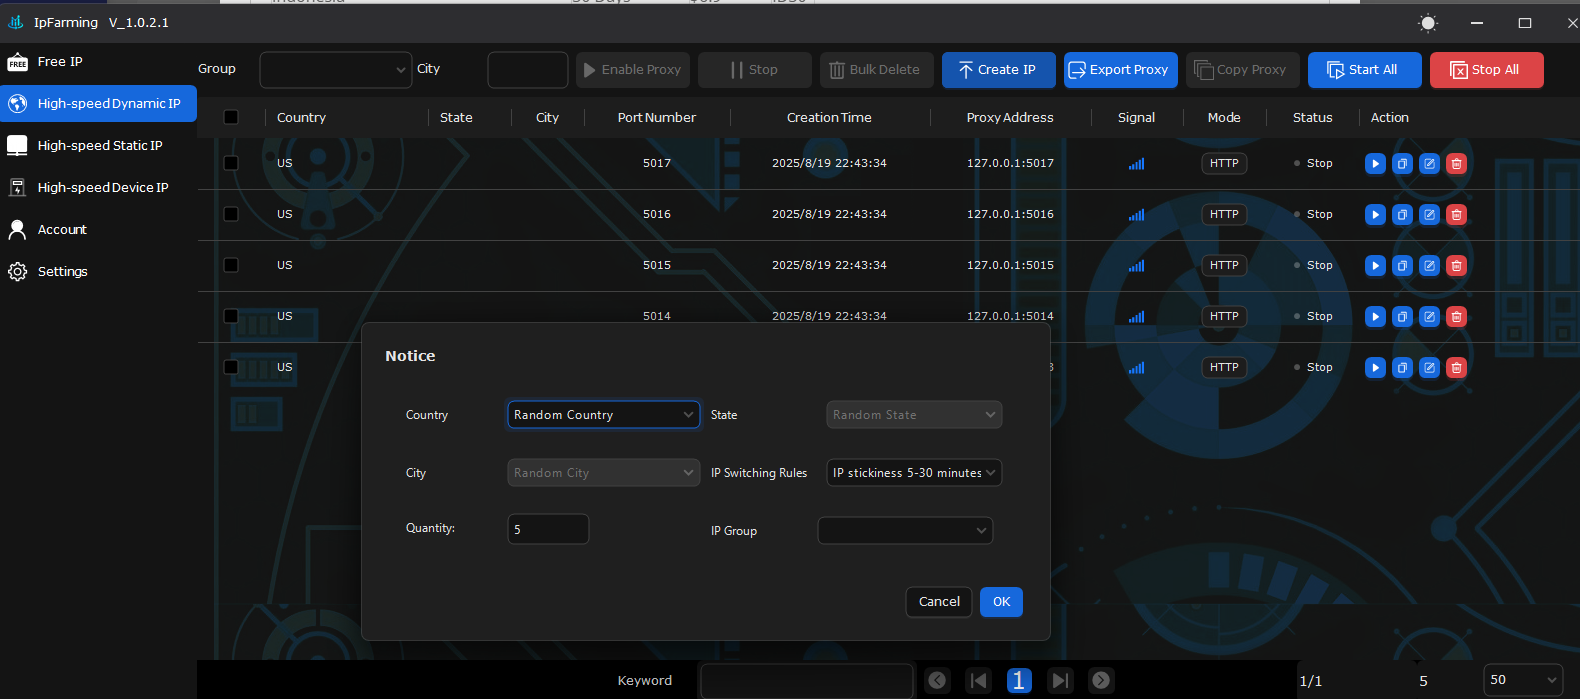
Task: Check the row checkbox for port 5016
Action: click(x=231, y=214)
